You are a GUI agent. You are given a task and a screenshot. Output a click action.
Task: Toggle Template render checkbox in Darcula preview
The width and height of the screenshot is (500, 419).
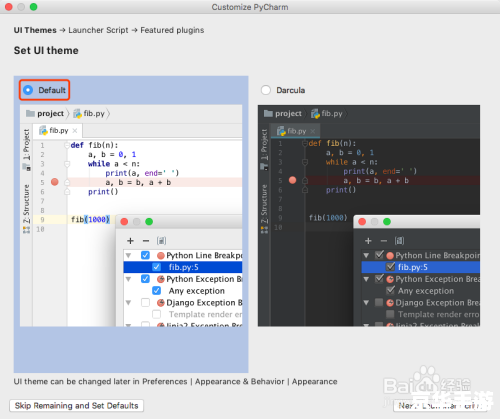pyautogui.click(x=390, y=314)
